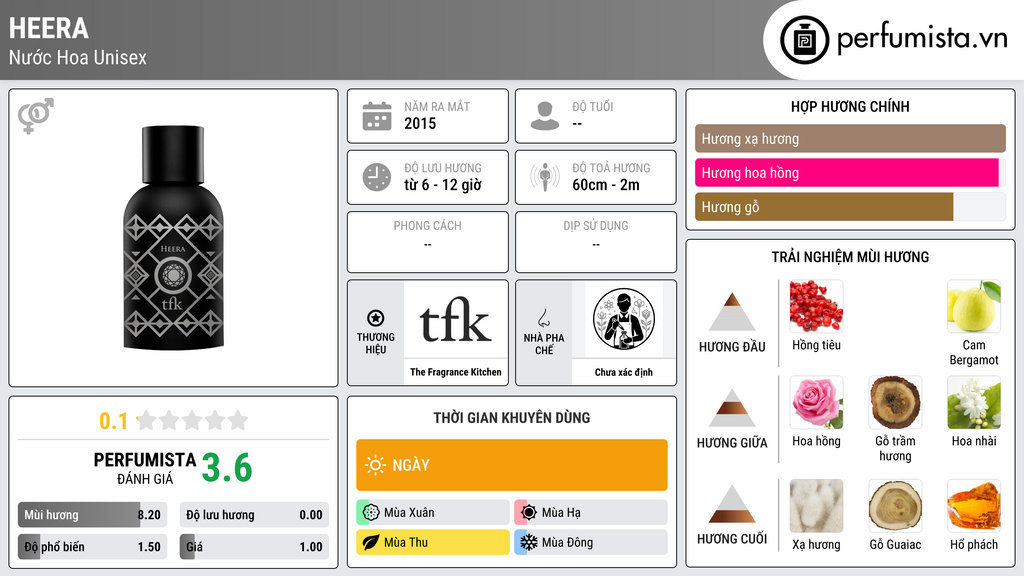
Task: Click the Hương xạ hương accord bar
Action: tap(850, 138)
